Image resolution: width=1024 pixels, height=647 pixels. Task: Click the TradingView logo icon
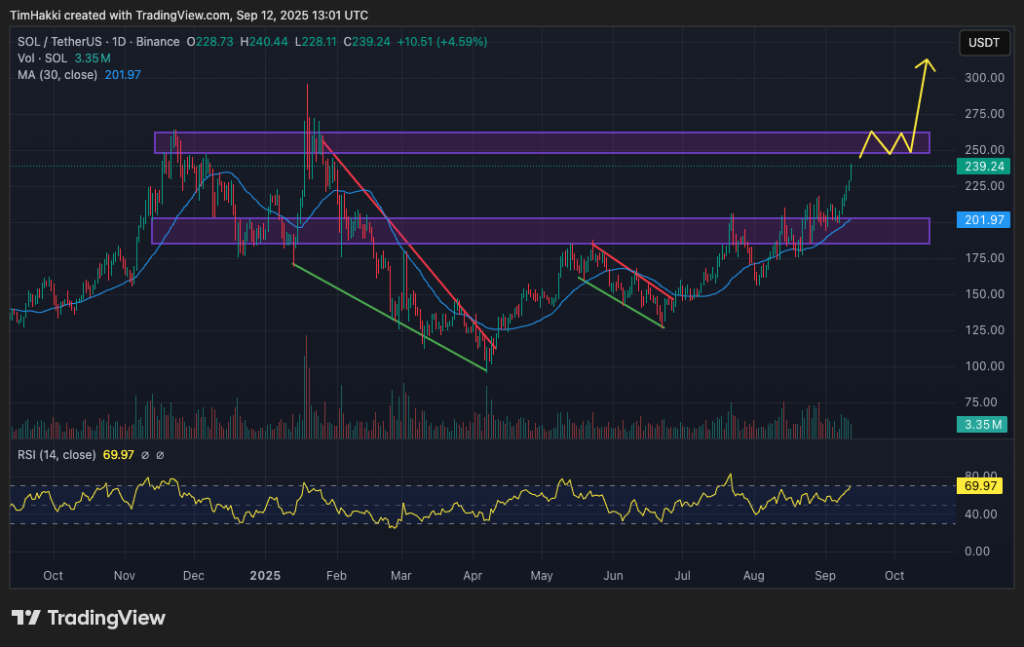(26, 617)
